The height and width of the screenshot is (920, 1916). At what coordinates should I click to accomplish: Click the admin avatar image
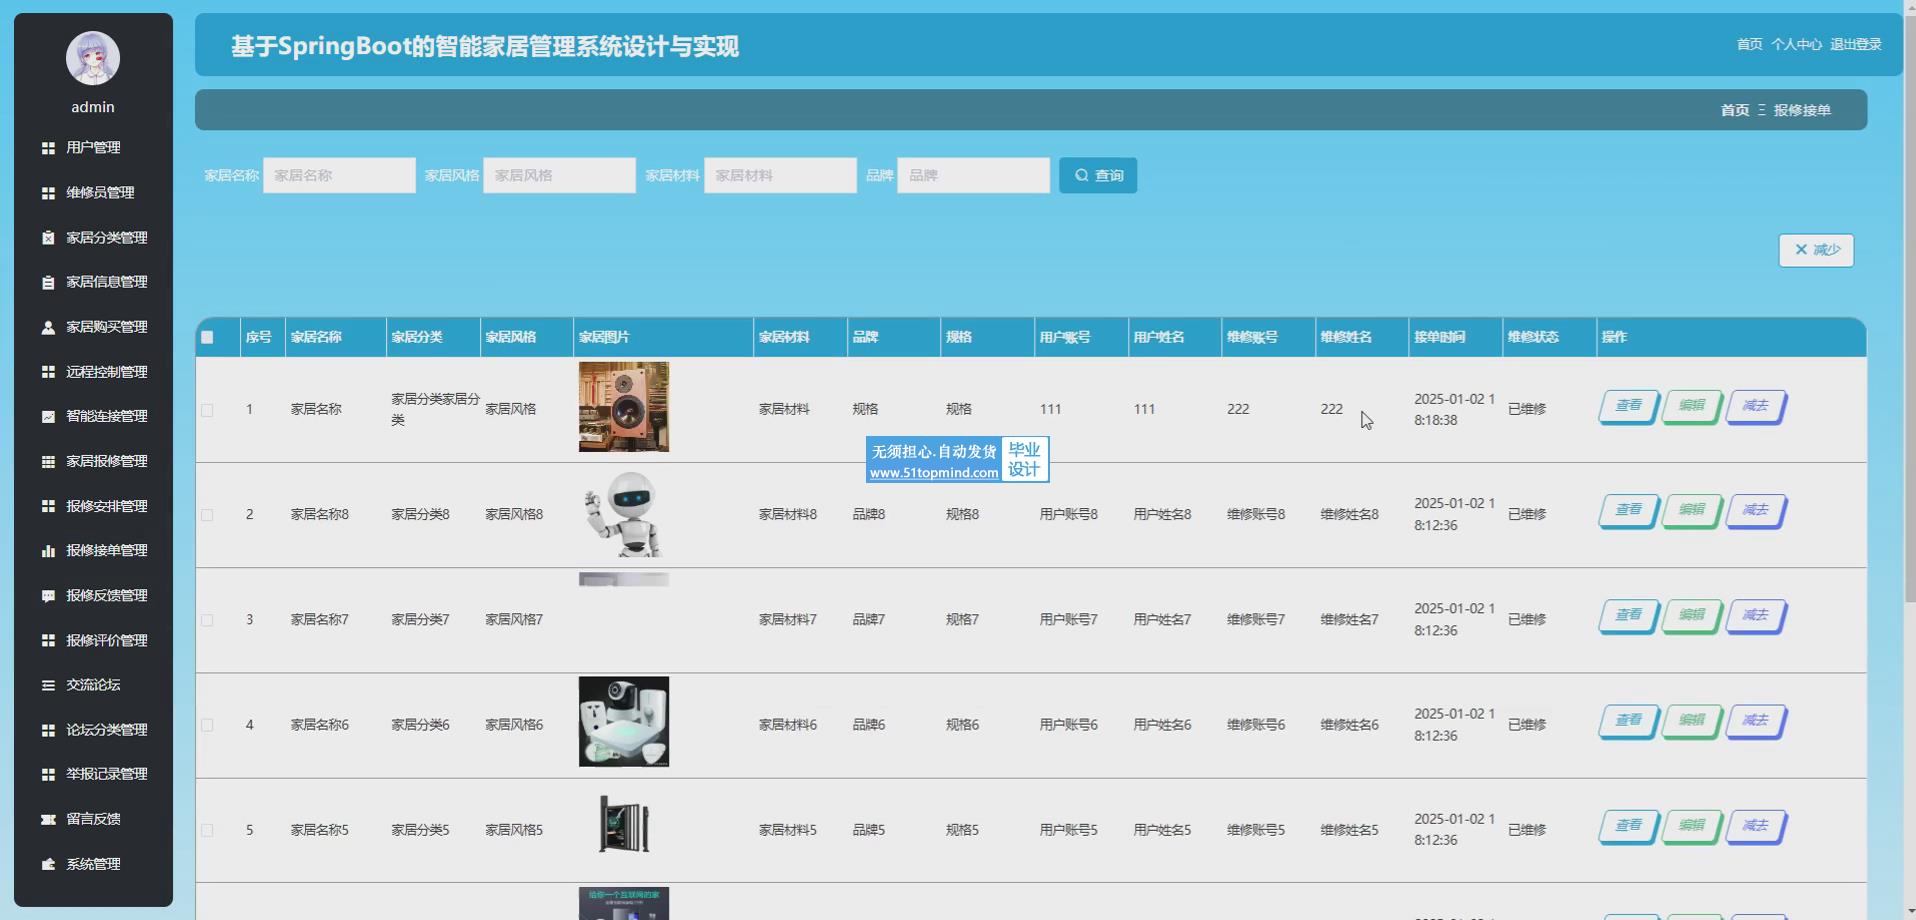(x=93, y=58)
